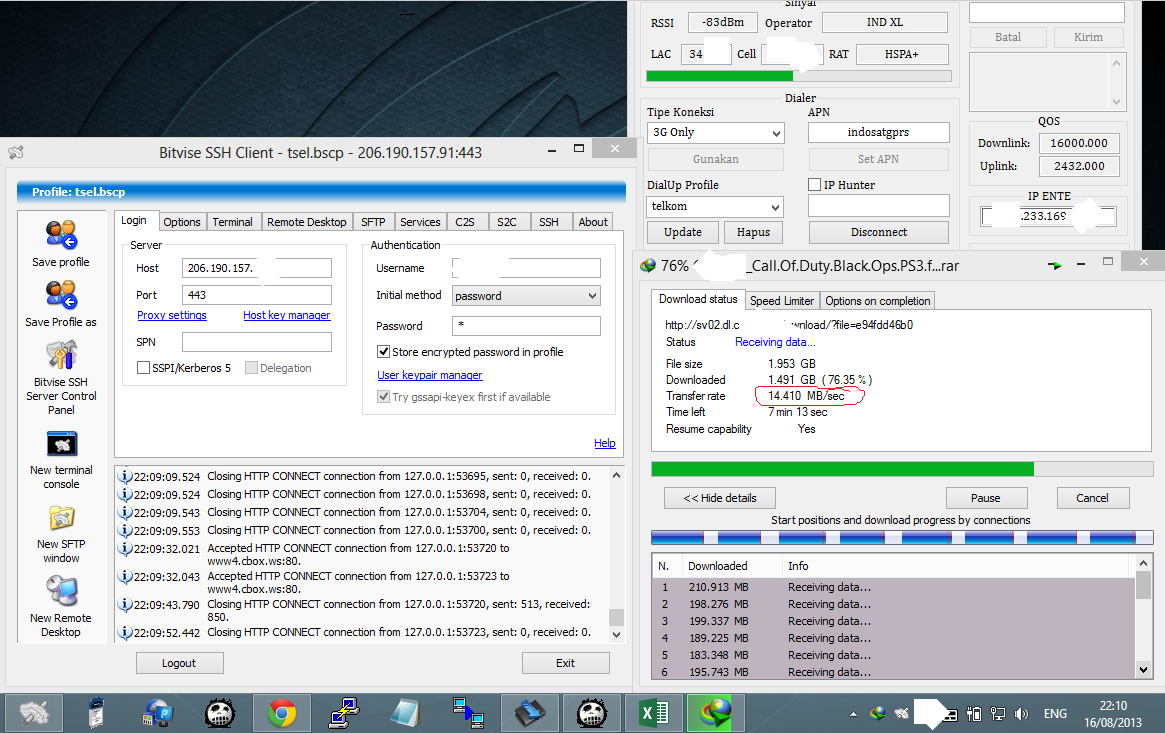Click the dark folder taskbar icon
Image resolution: width=1165 pixels, height=733 pixels.
point(530,714)
